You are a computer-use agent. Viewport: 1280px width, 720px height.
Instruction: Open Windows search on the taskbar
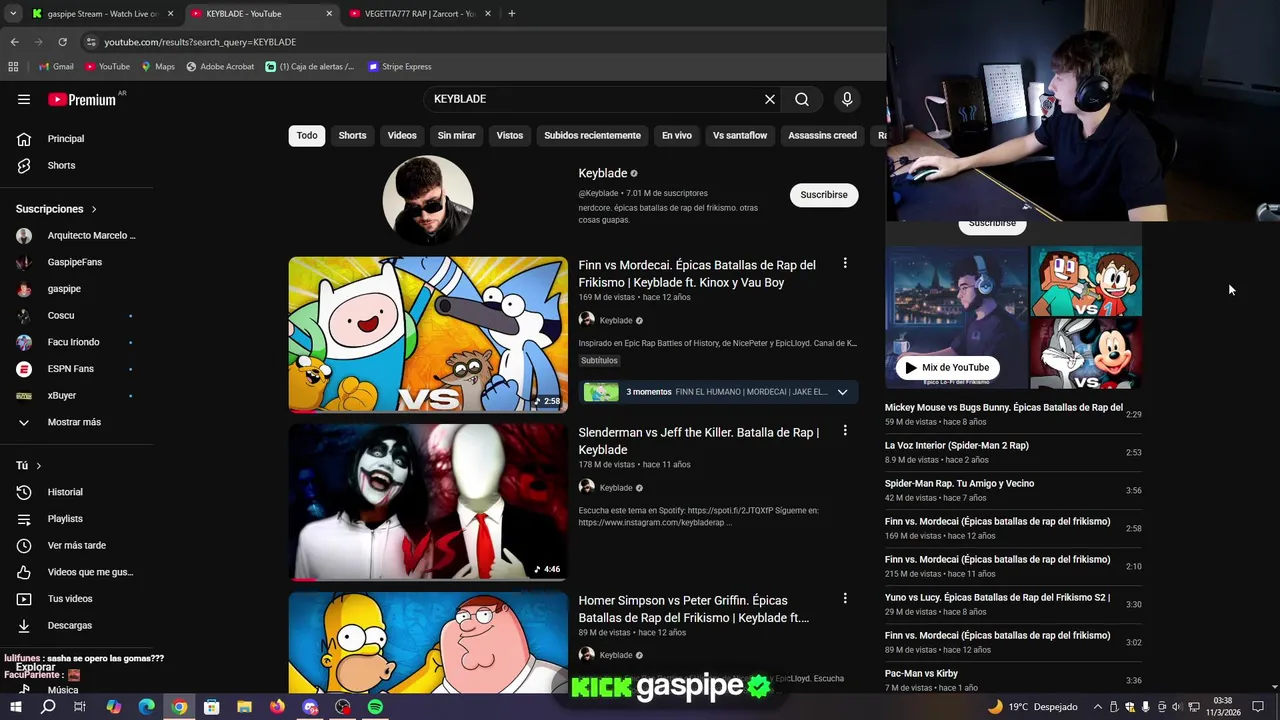pos(48,707)
